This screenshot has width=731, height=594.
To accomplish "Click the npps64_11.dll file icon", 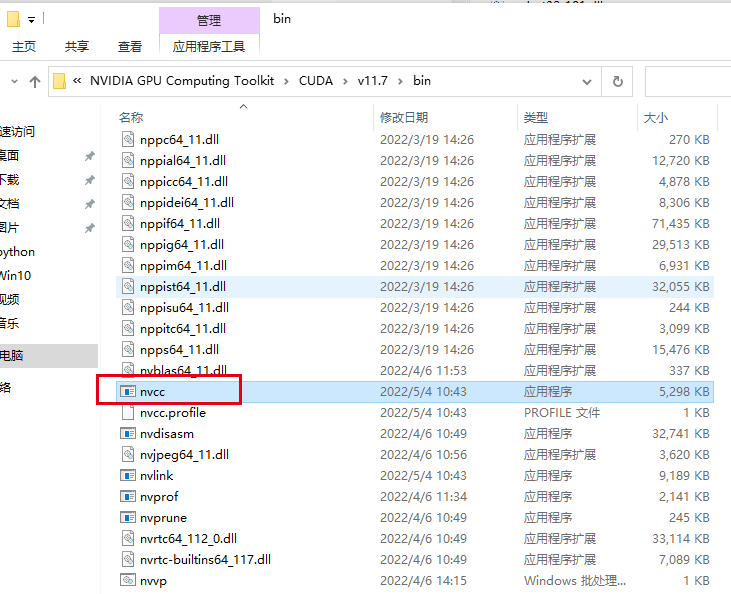I will click(x=128, y=349).
